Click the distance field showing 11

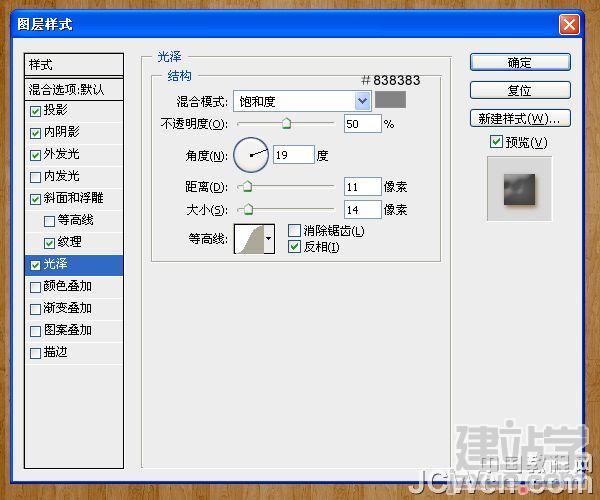[x=362, y=187]
